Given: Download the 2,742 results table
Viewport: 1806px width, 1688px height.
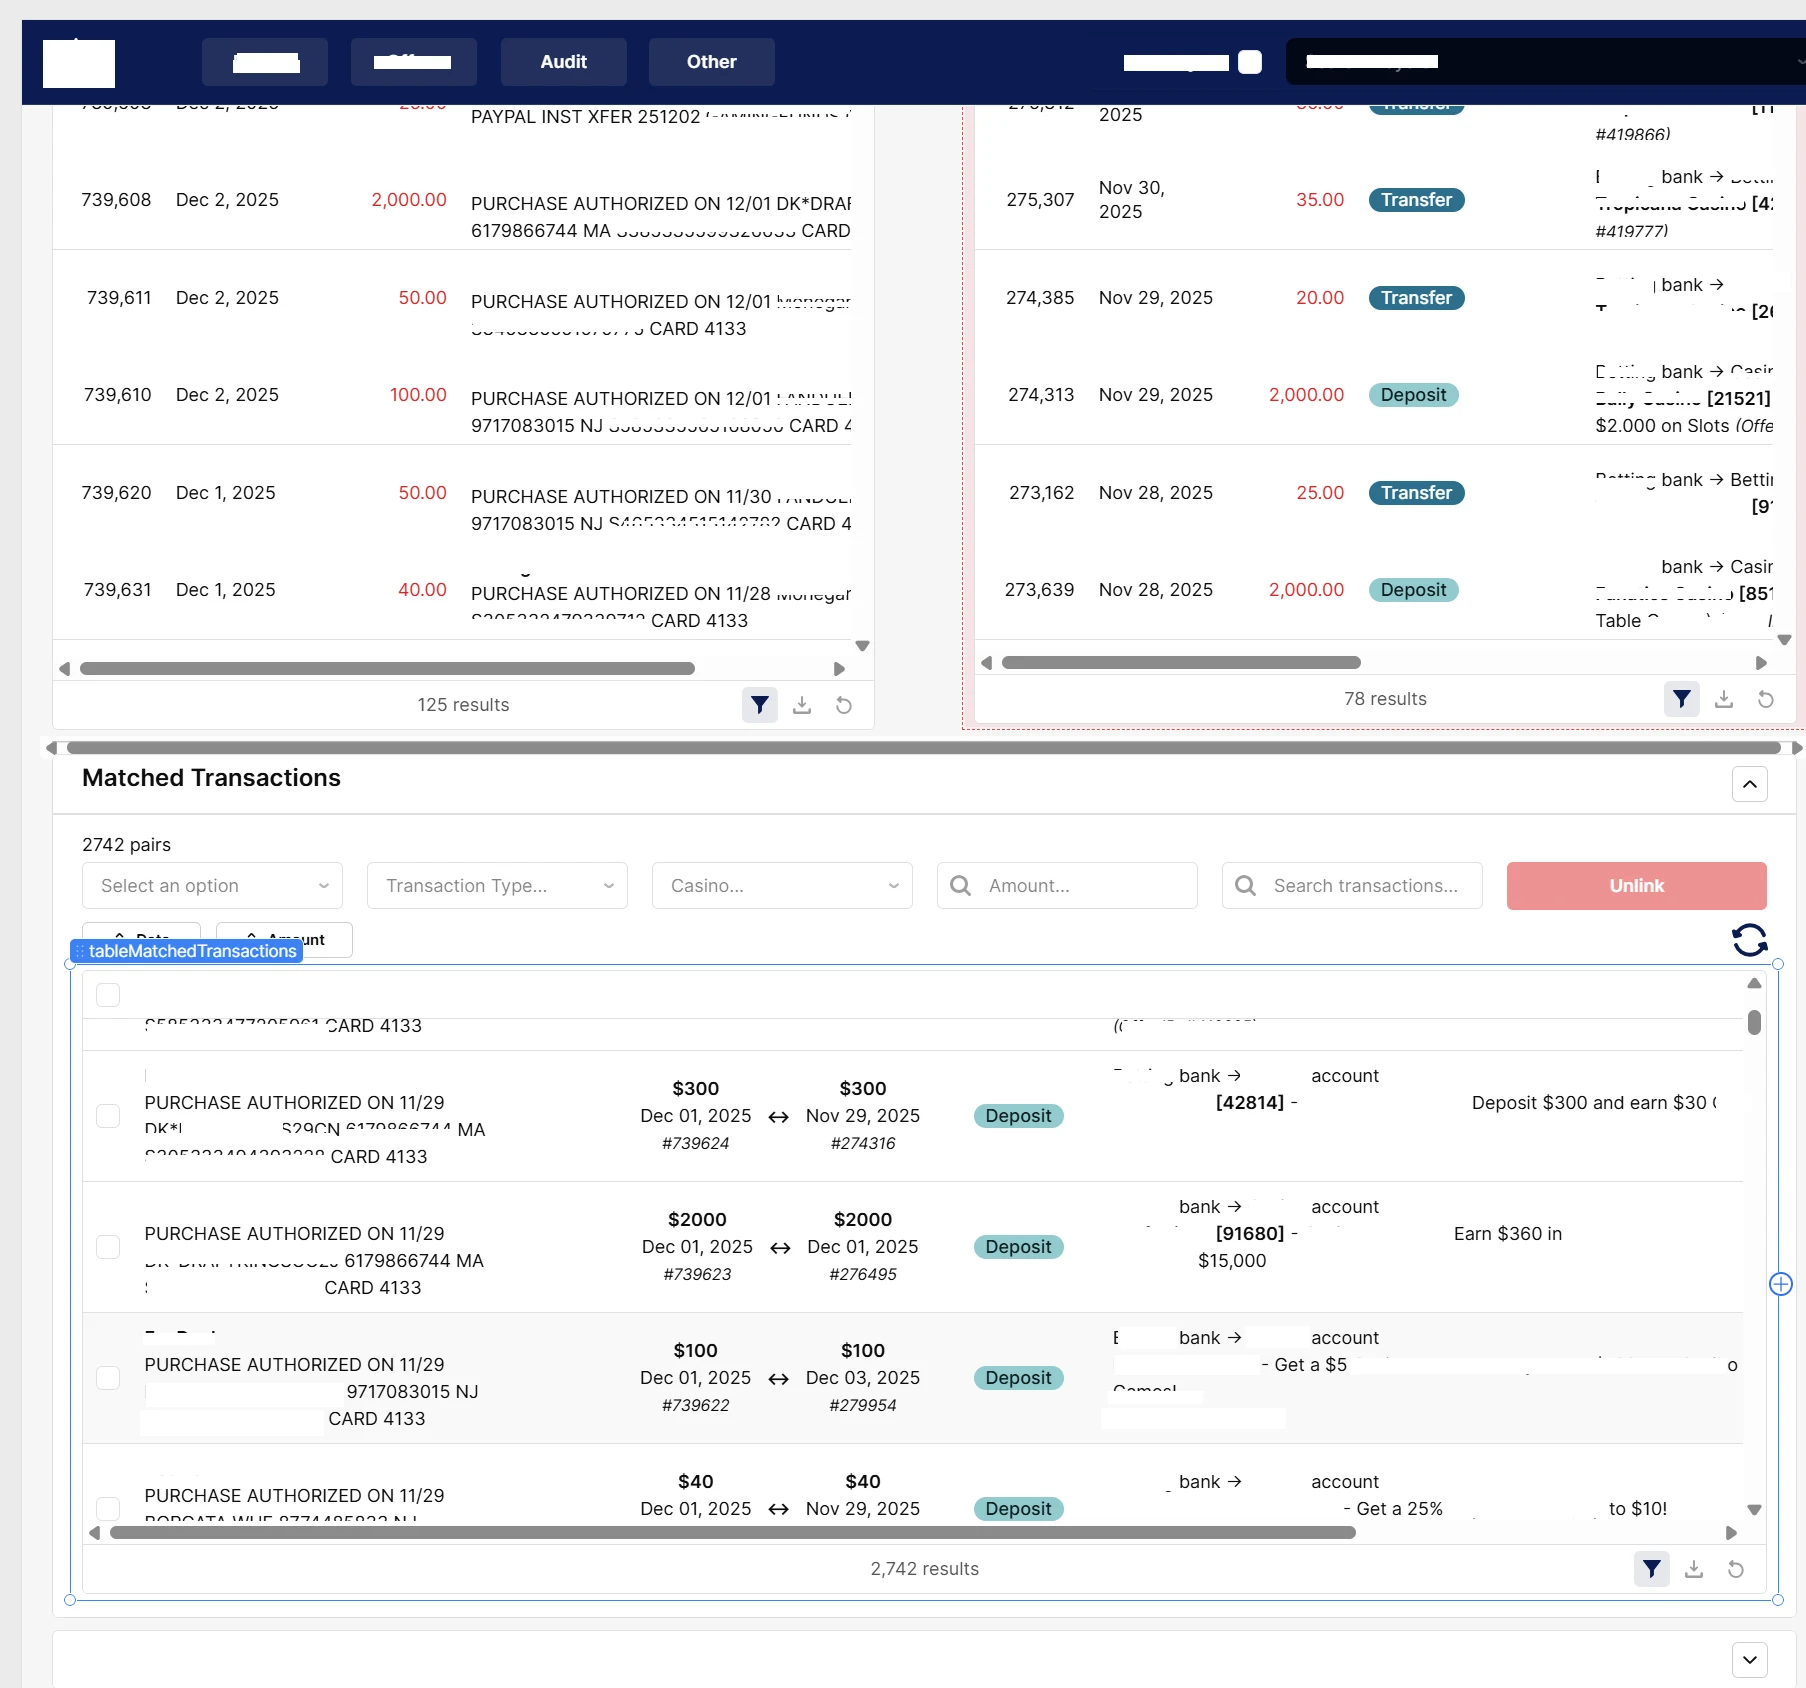Looking at the screenshot, I should (1694, 1569).
